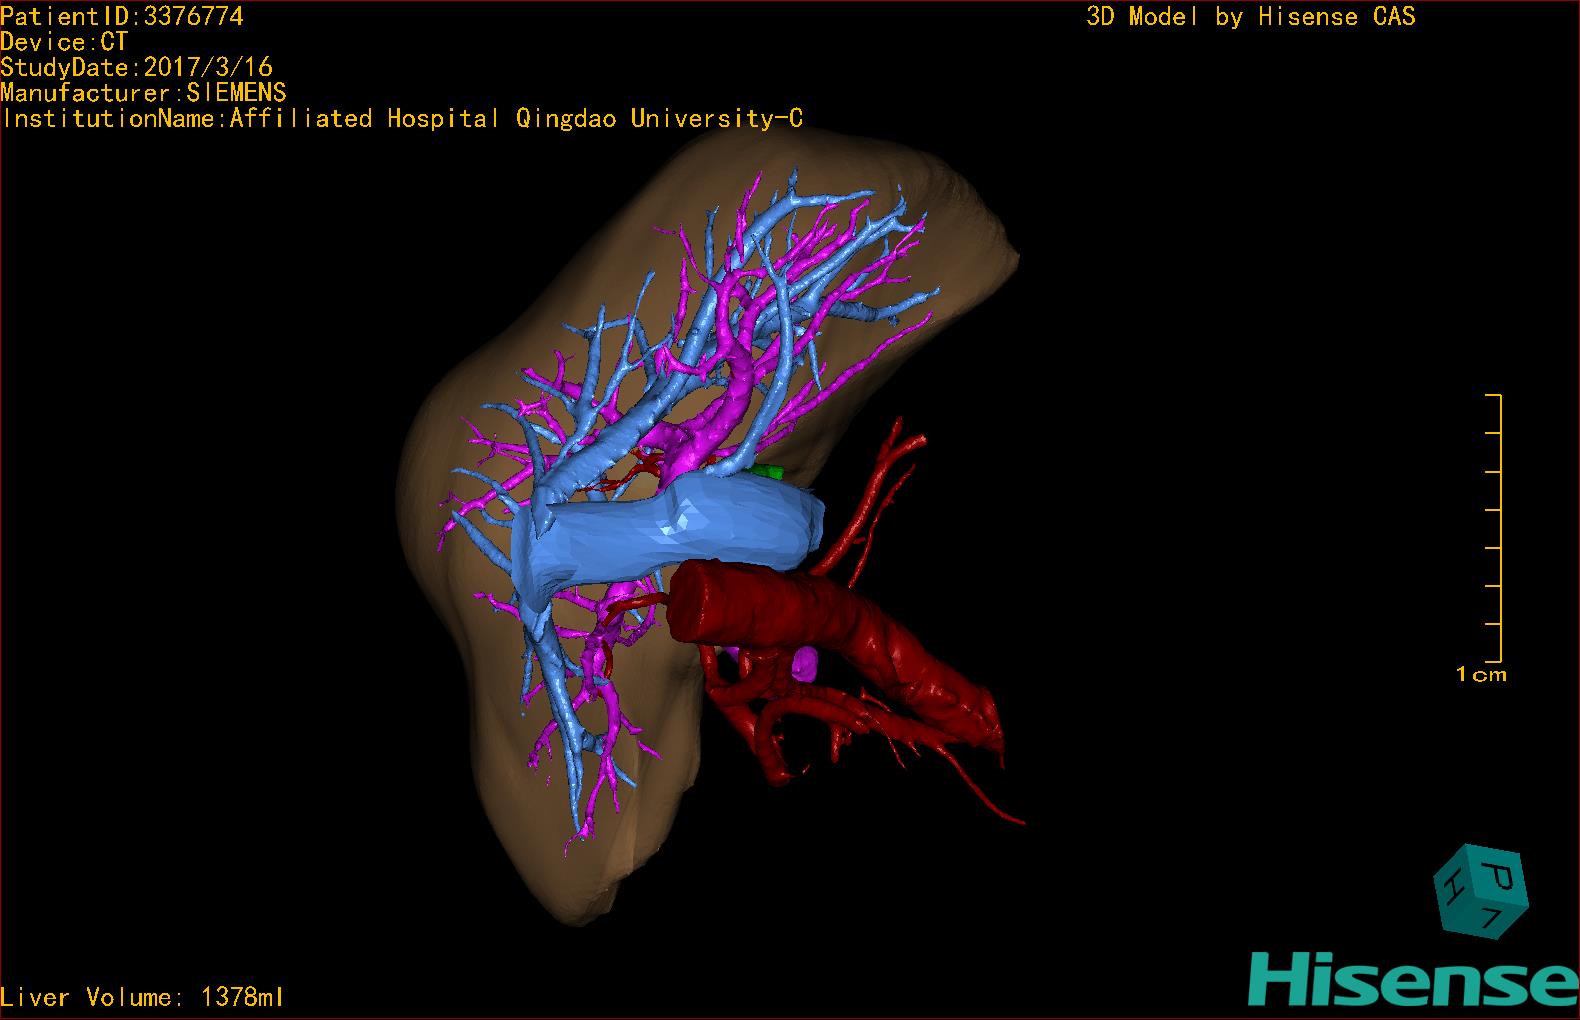The height and width of the screenshot is (1020, 1580).
Task: Click the StudyDate:2017/3/16 text
Action: click(x=137, y=67)
